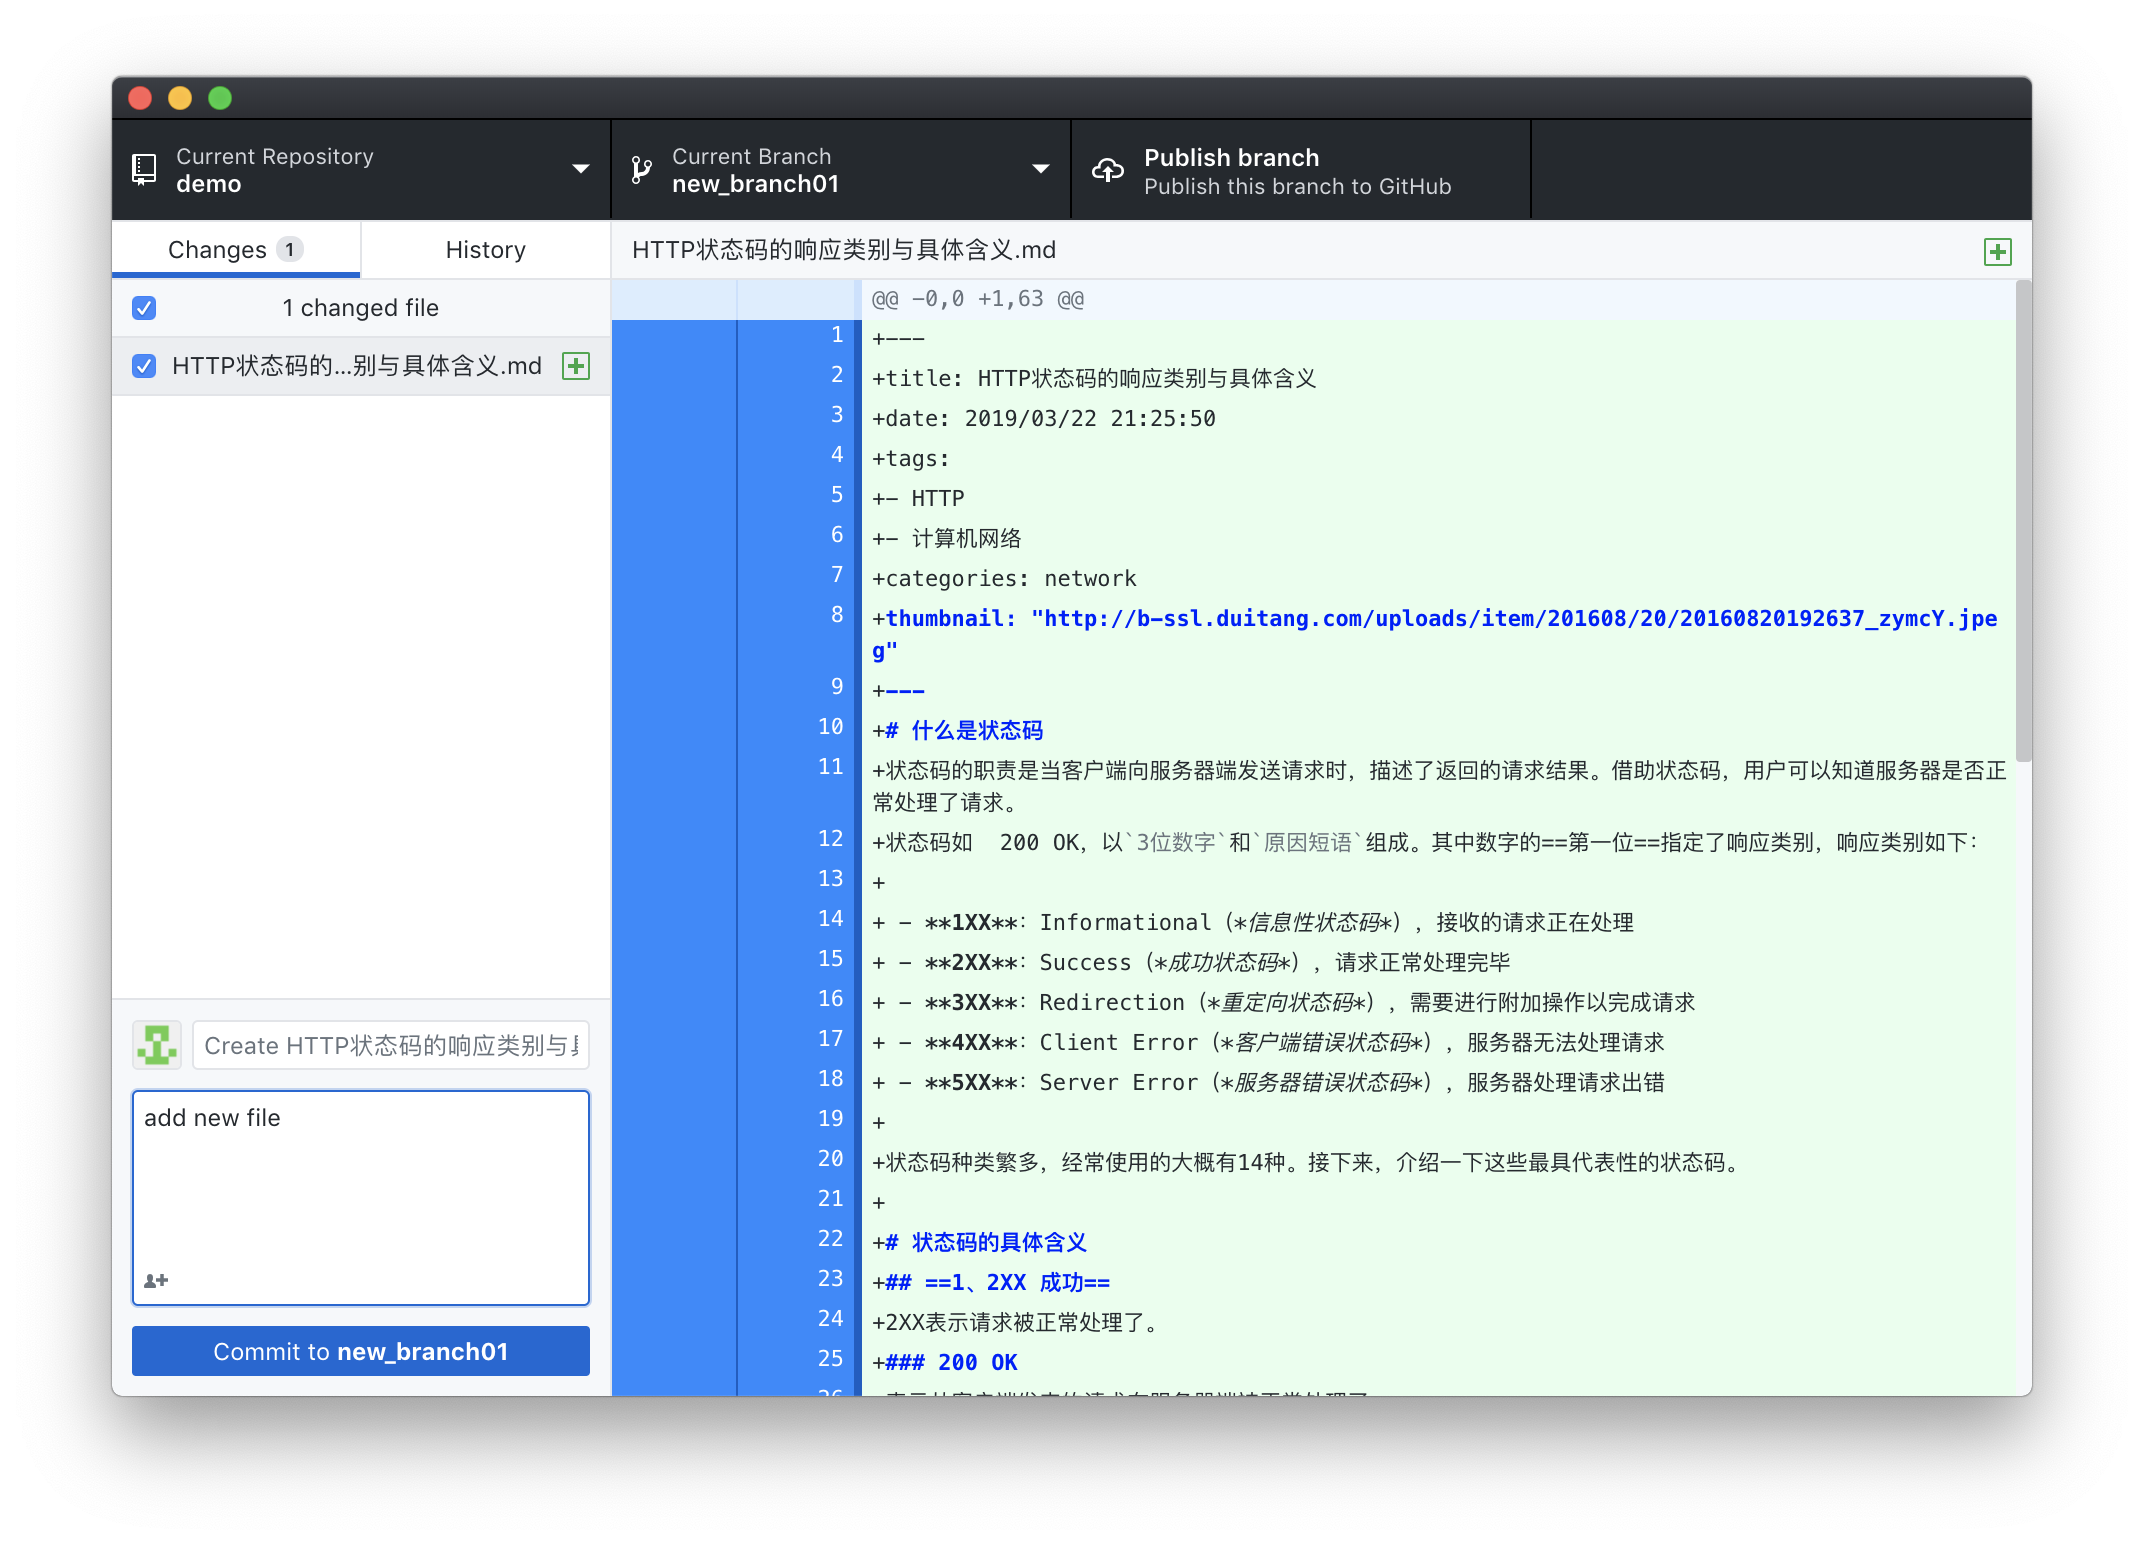
Task: Click the user avatar near commit summary
Action: point(157,1045)
